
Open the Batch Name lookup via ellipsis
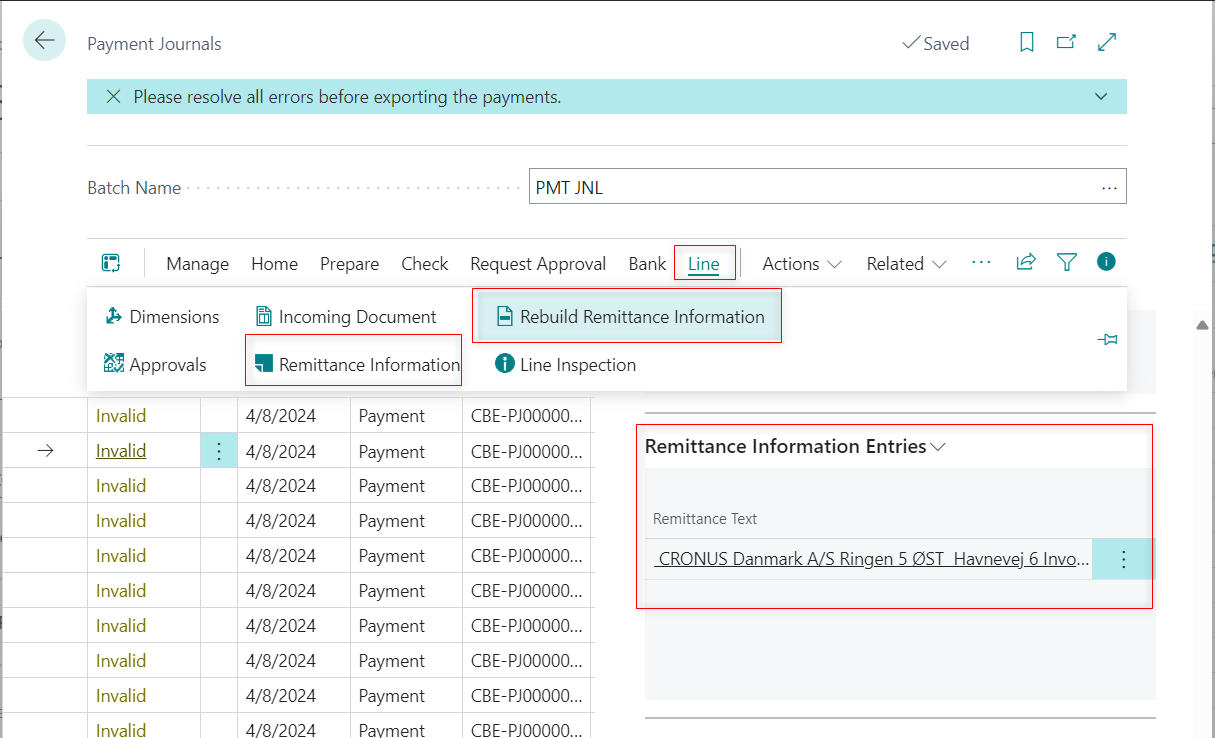(1108, 186)
